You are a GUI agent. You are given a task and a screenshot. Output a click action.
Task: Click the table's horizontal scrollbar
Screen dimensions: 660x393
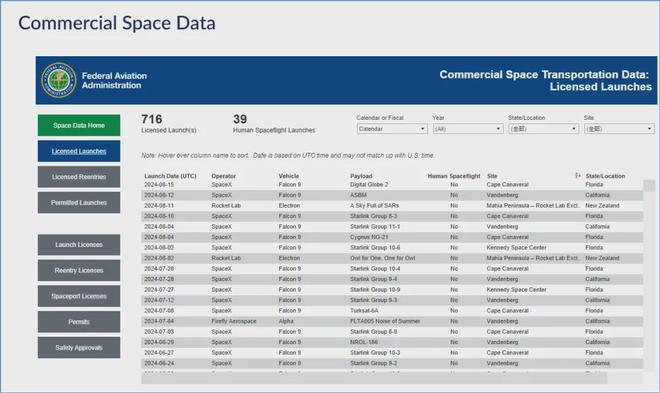(x=374, y=379)
